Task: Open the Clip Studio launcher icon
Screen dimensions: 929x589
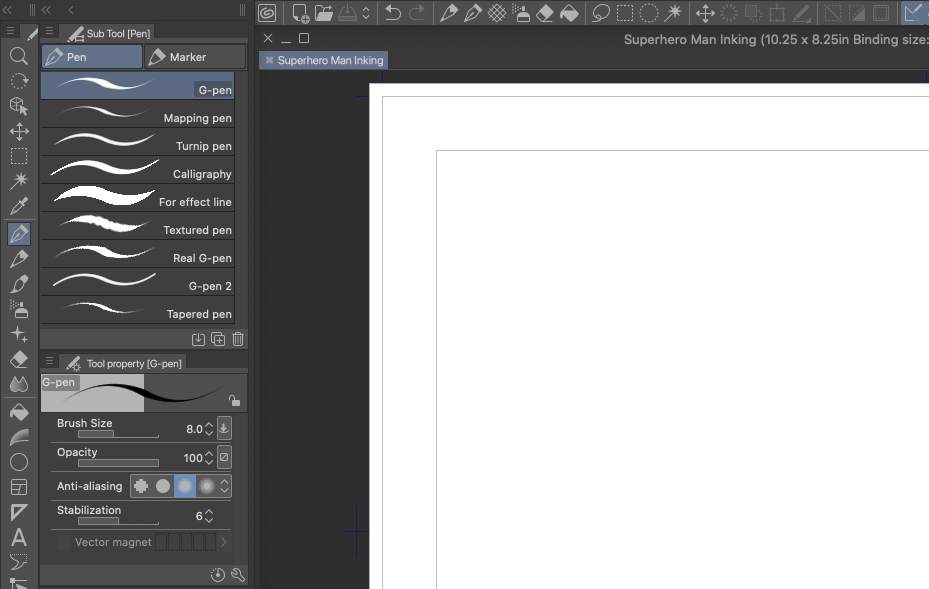Action: [x=267, y=13]
